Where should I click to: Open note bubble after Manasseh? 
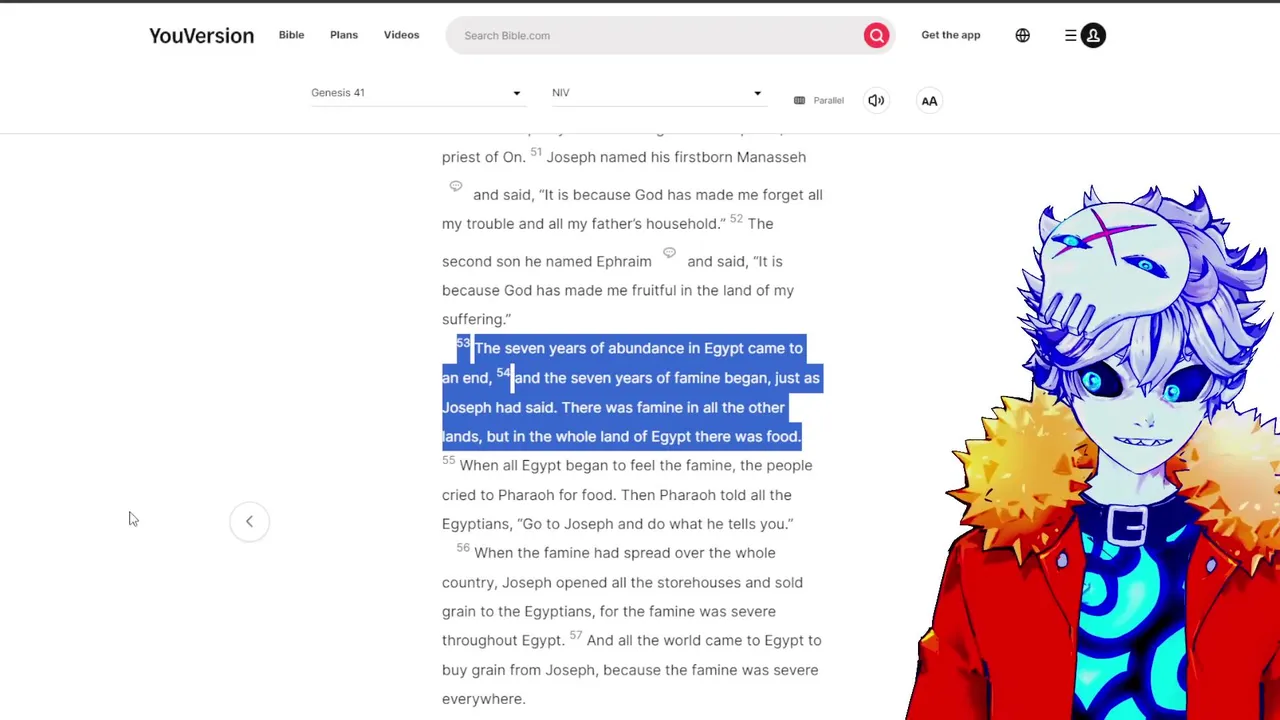pyautogui.click(x=456, y=186)
